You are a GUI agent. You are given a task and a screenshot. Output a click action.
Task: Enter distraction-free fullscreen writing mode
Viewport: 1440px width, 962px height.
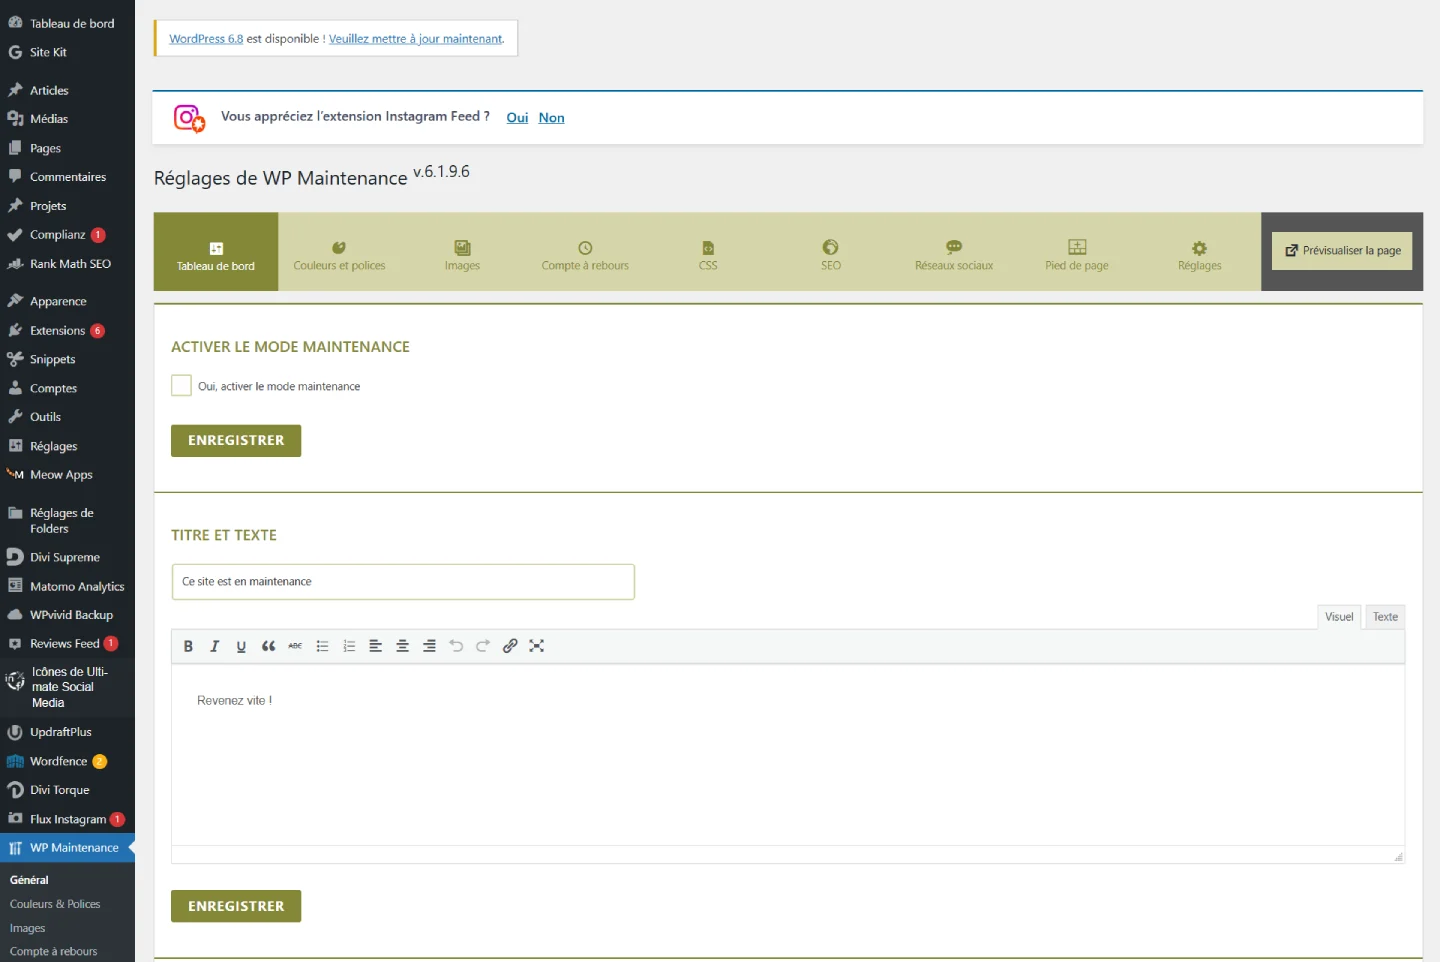click(x=537, y=645)
